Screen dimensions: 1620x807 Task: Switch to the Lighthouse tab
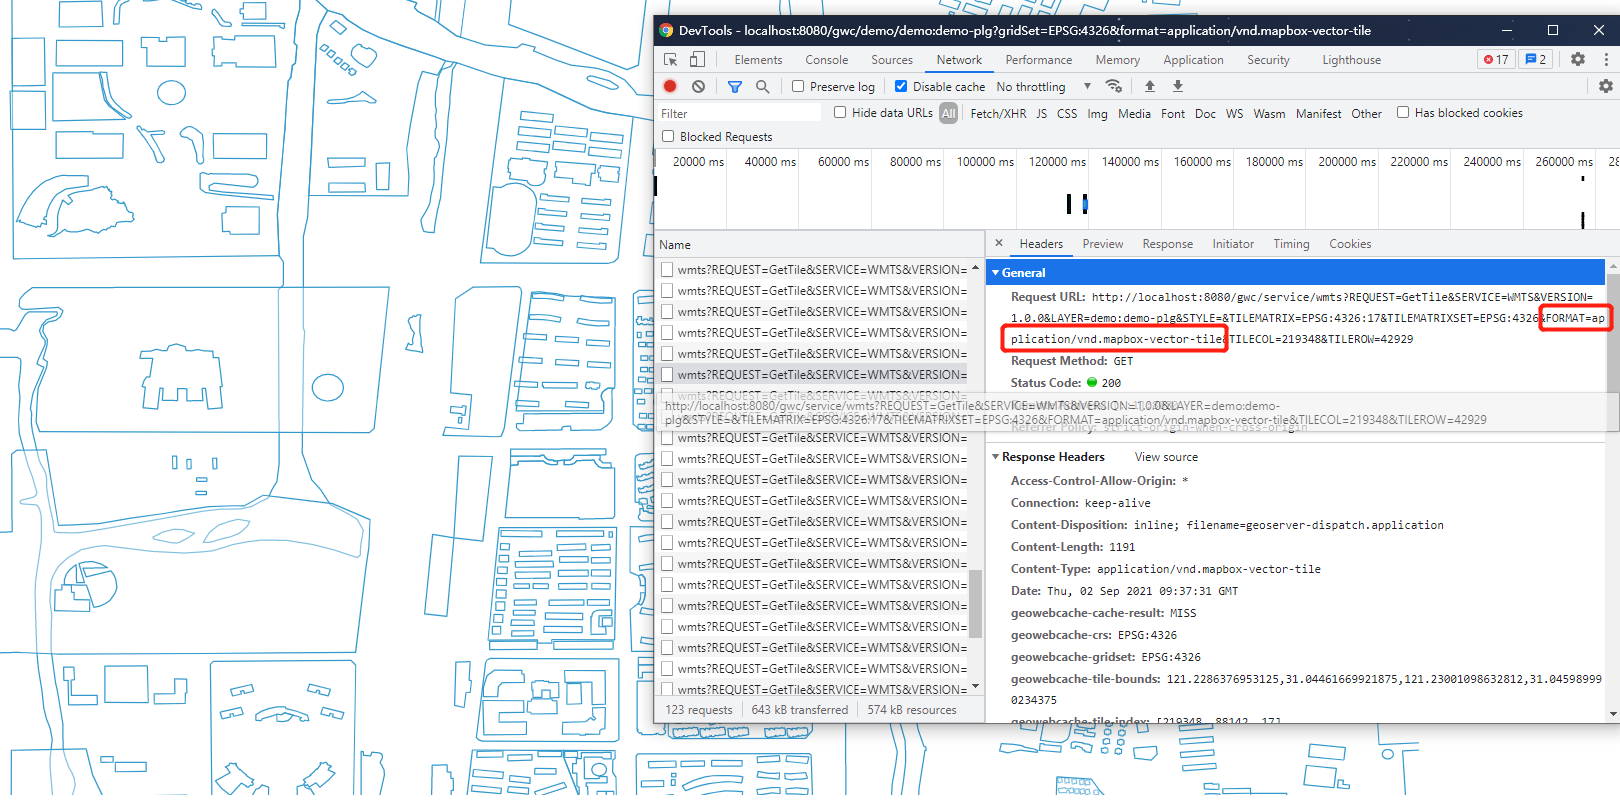coord(1351,60)
